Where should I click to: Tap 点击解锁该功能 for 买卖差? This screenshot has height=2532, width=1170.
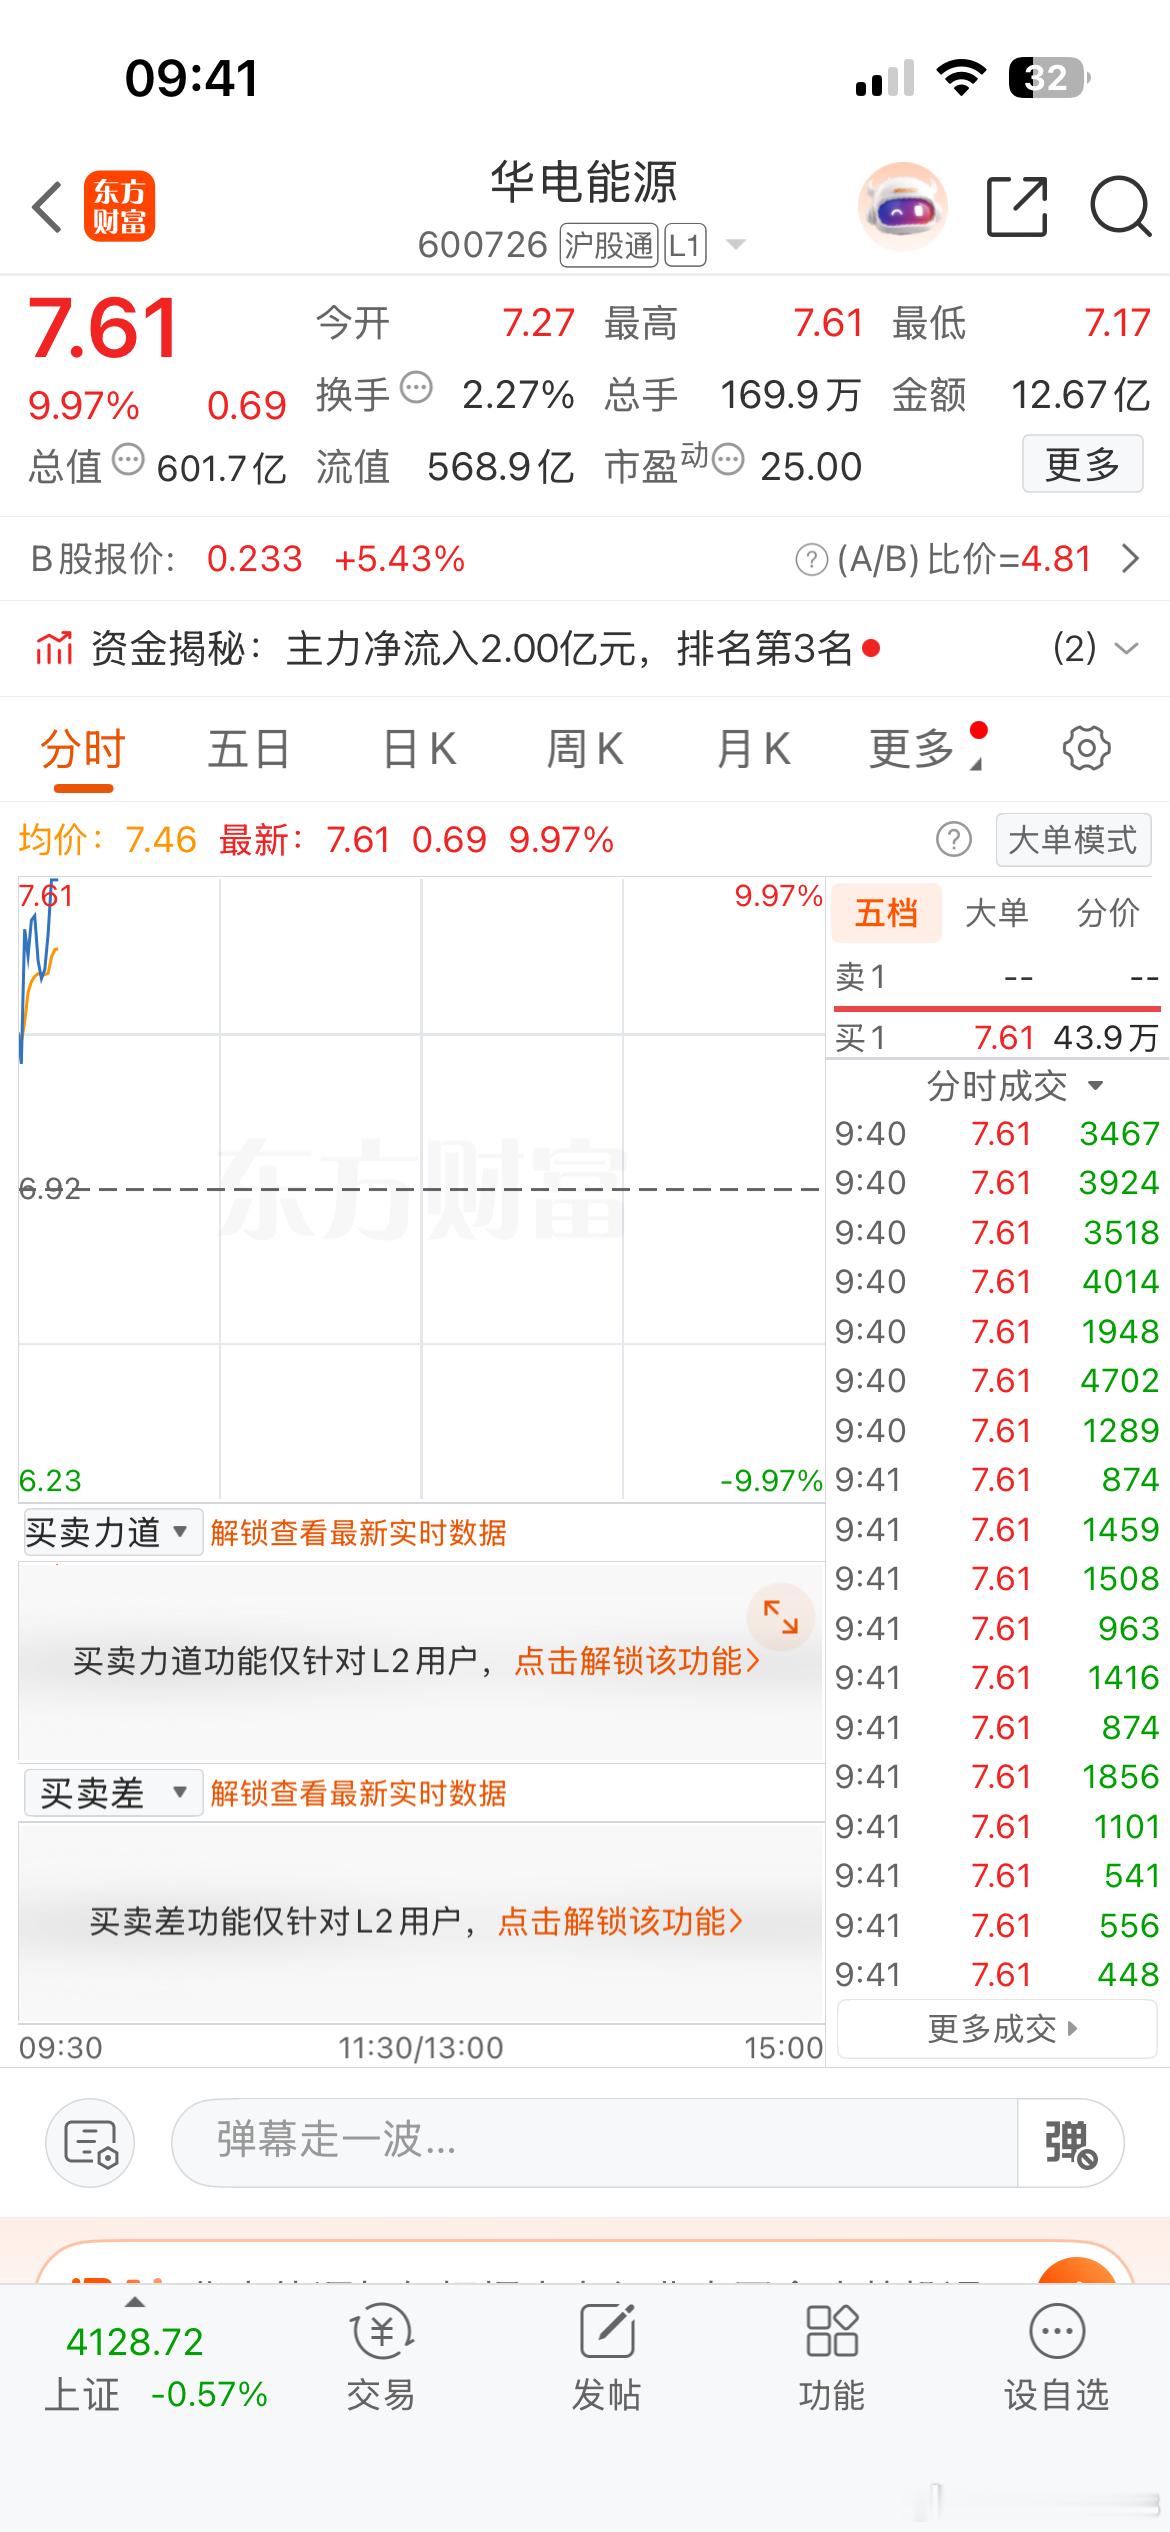pyautogui.click(x=621, y=1921)
